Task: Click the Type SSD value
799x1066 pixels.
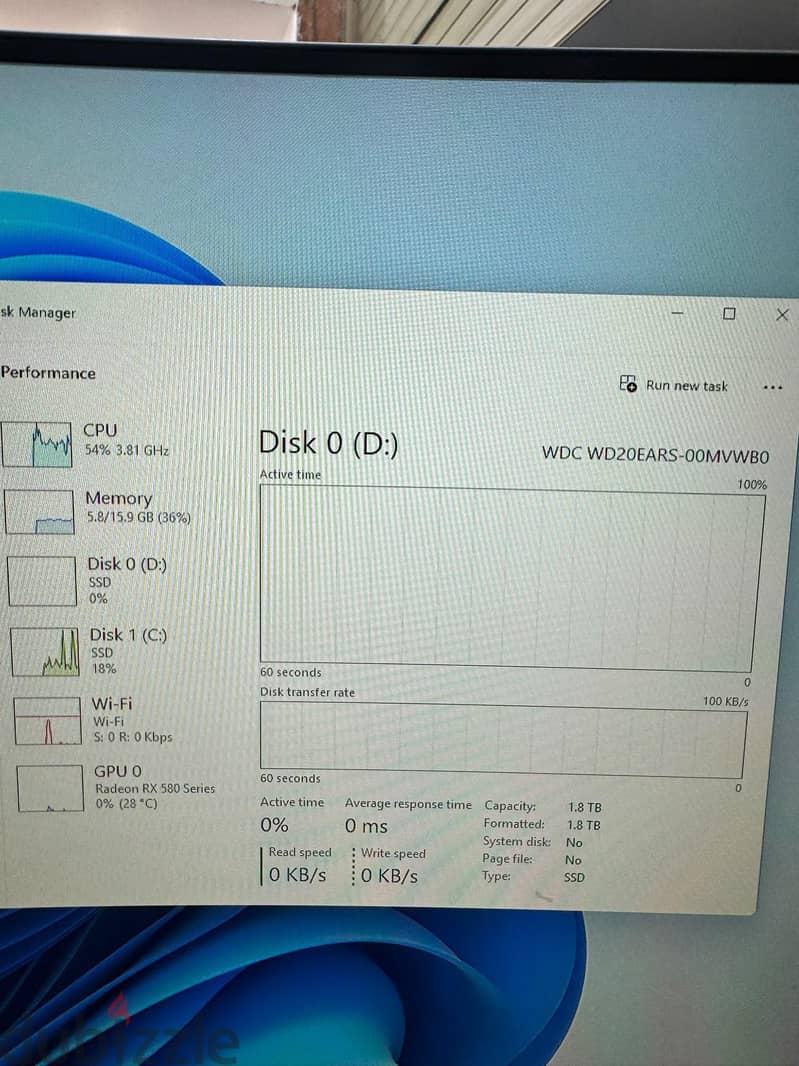Action: 574,878
